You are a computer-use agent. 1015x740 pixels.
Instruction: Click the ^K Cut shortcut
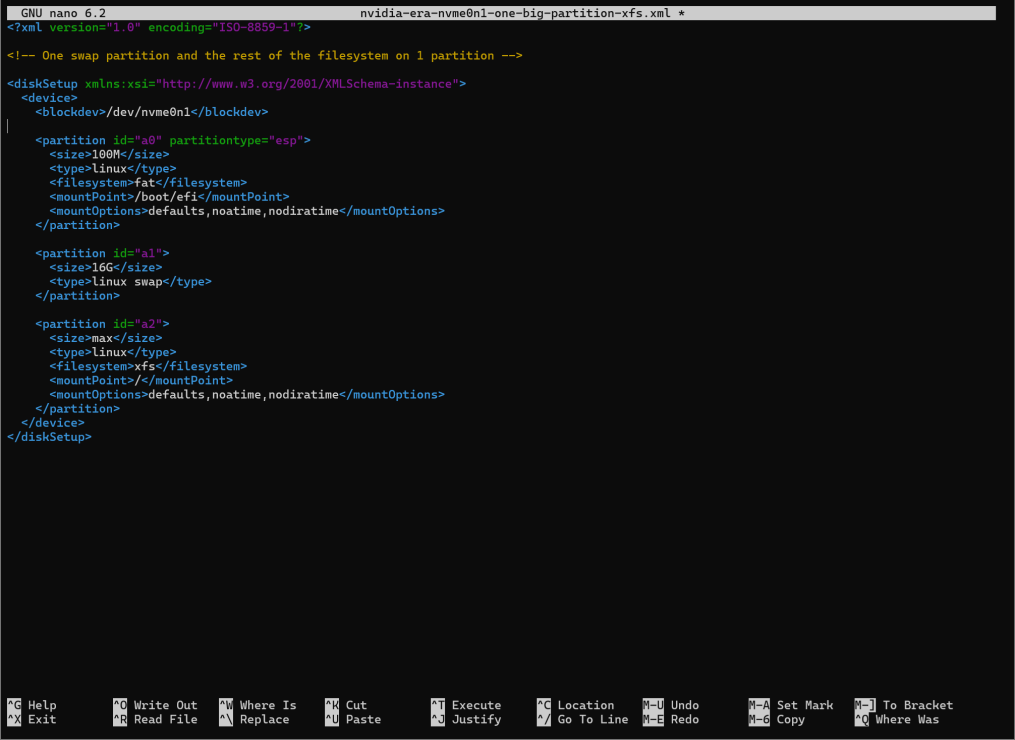(x=346, y=705)
